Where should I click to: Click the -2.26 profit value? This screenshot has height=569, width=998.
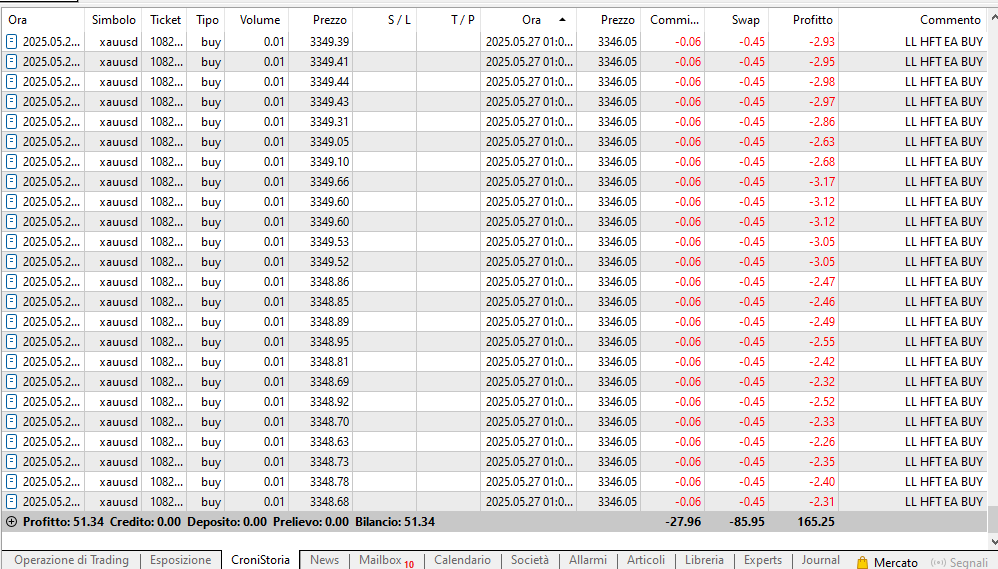822,442
